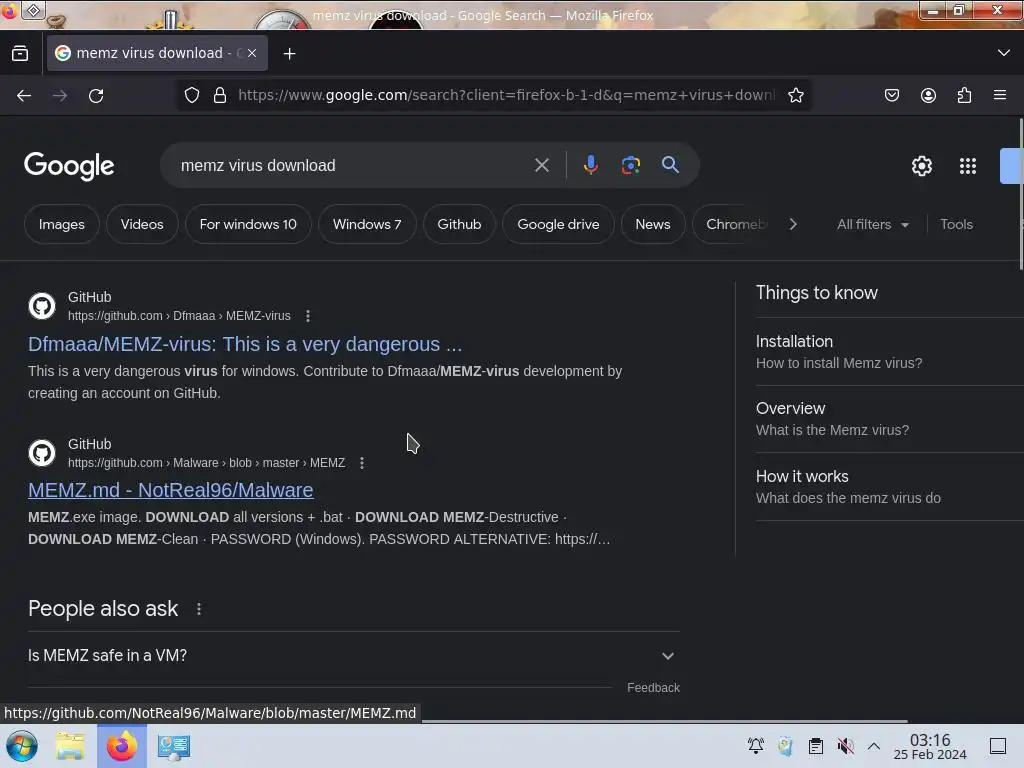Open MEMZ.md - NotReal96/Malware link
1024x768 pixels.
coord(170,490)
